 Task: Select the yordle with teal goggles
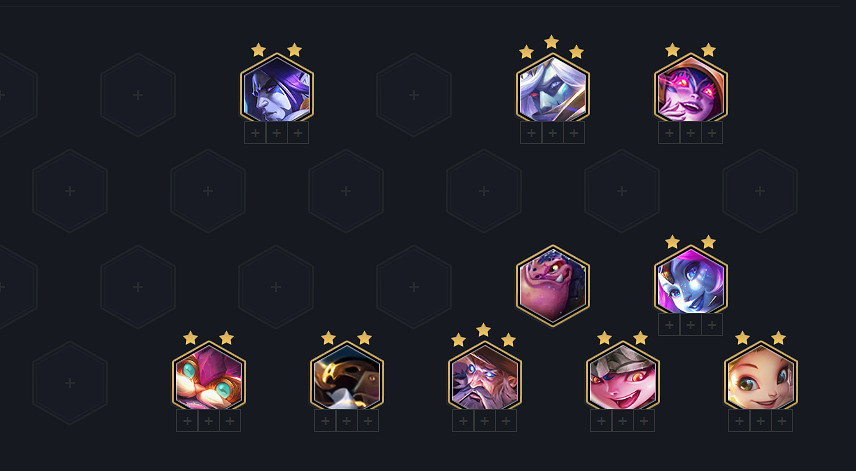[209, 377]
